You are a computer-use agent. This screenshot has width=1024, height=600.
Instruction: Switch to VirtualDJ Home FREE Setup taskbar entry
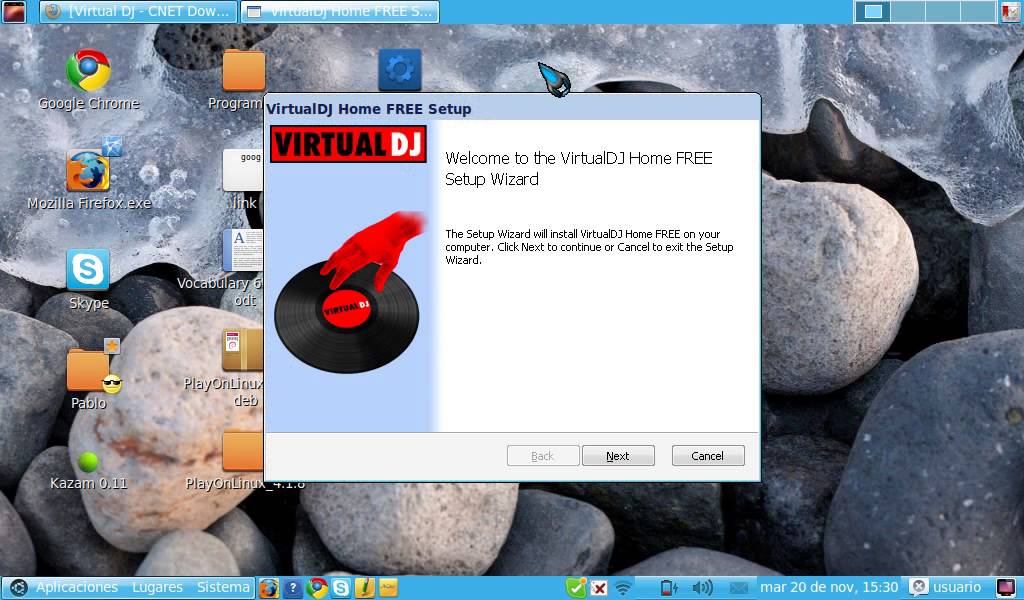click(x=340, y=11)
